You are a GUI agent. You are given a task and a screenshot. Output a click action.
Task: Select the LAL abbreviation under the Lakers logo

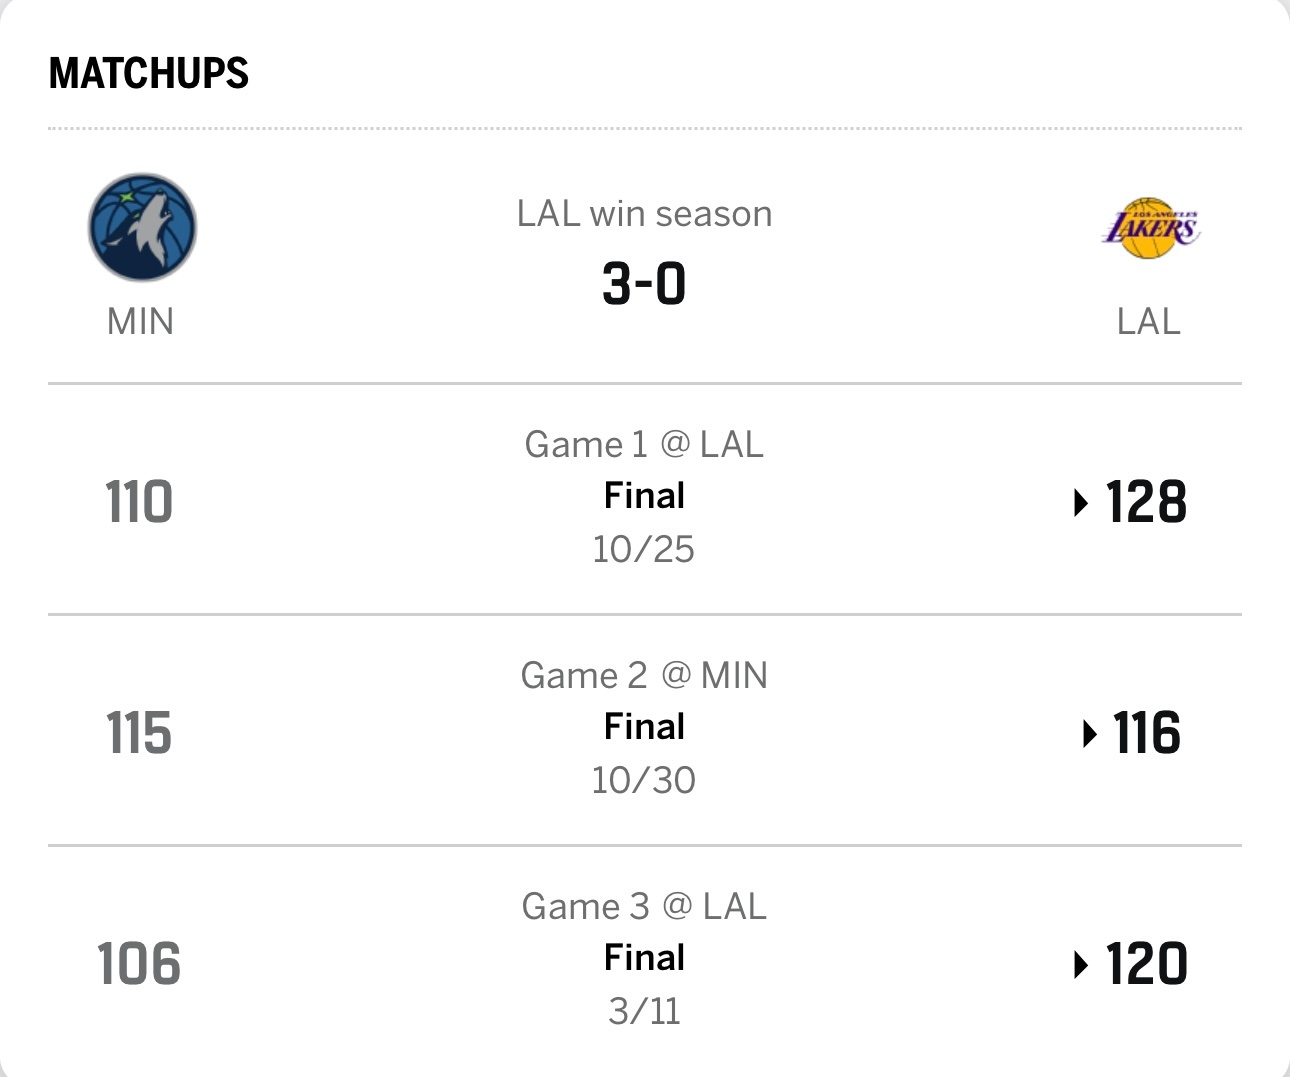[x=1149, y=322]
